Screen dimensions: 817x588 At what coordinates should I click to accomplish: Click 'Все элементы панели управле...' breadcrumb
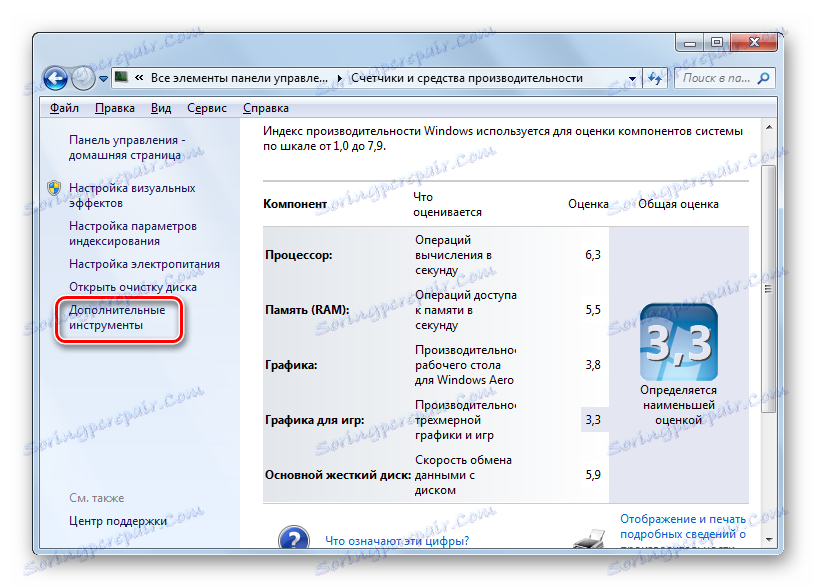pyautogui.click(x=239, y=78)
